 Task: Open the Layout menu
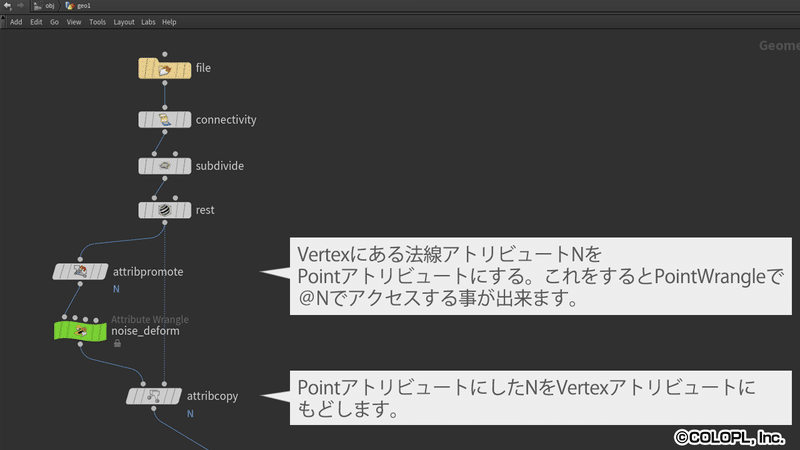tap(124, 22)
